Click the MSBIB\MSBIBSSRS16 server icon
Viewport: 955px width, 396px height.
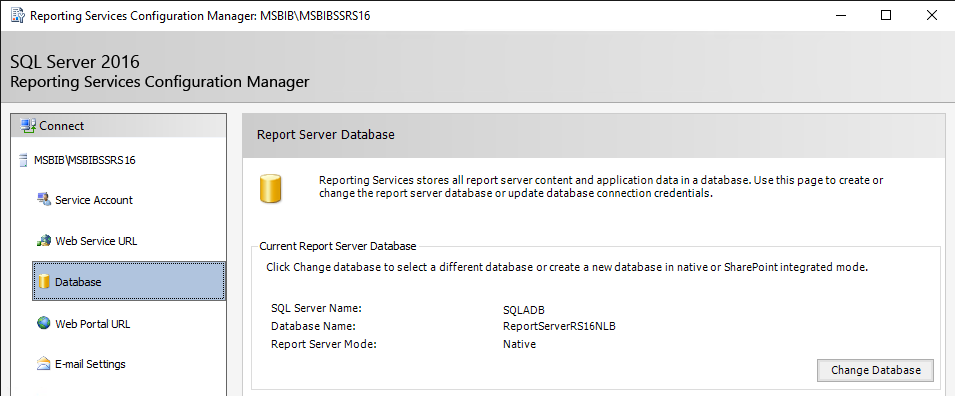[24, 160]
